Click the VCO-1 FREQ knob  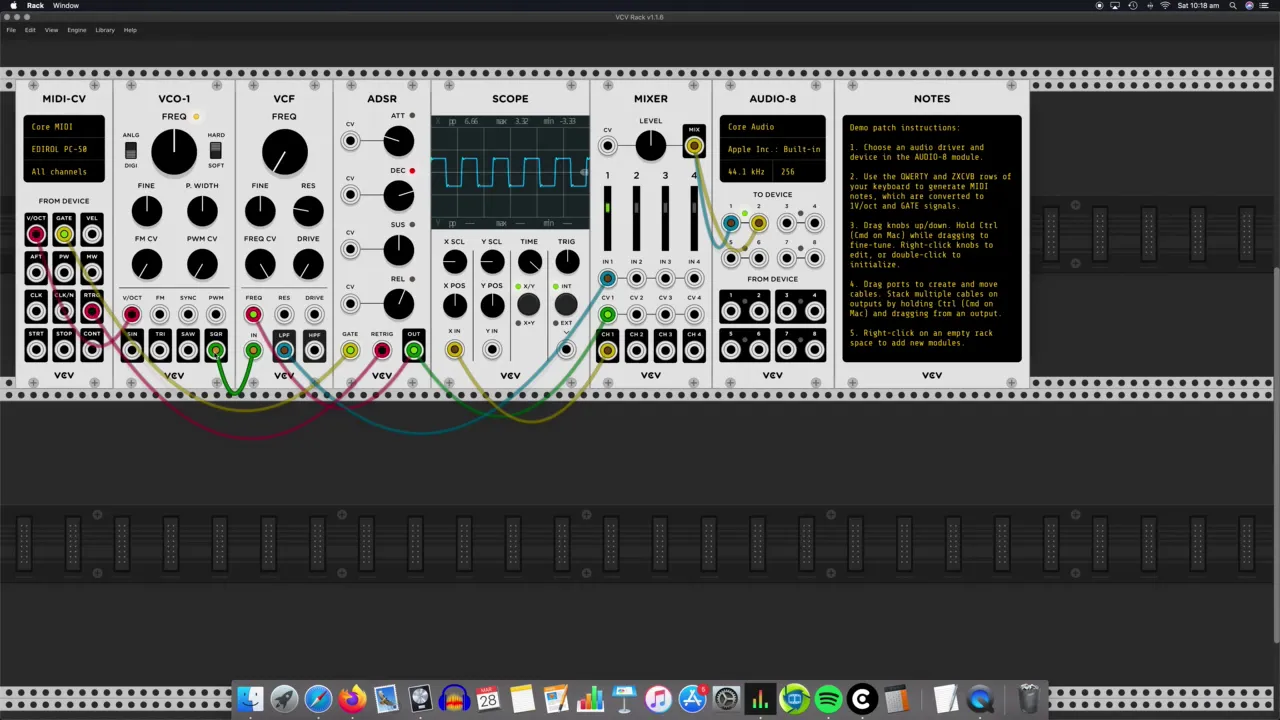point(174,151)
